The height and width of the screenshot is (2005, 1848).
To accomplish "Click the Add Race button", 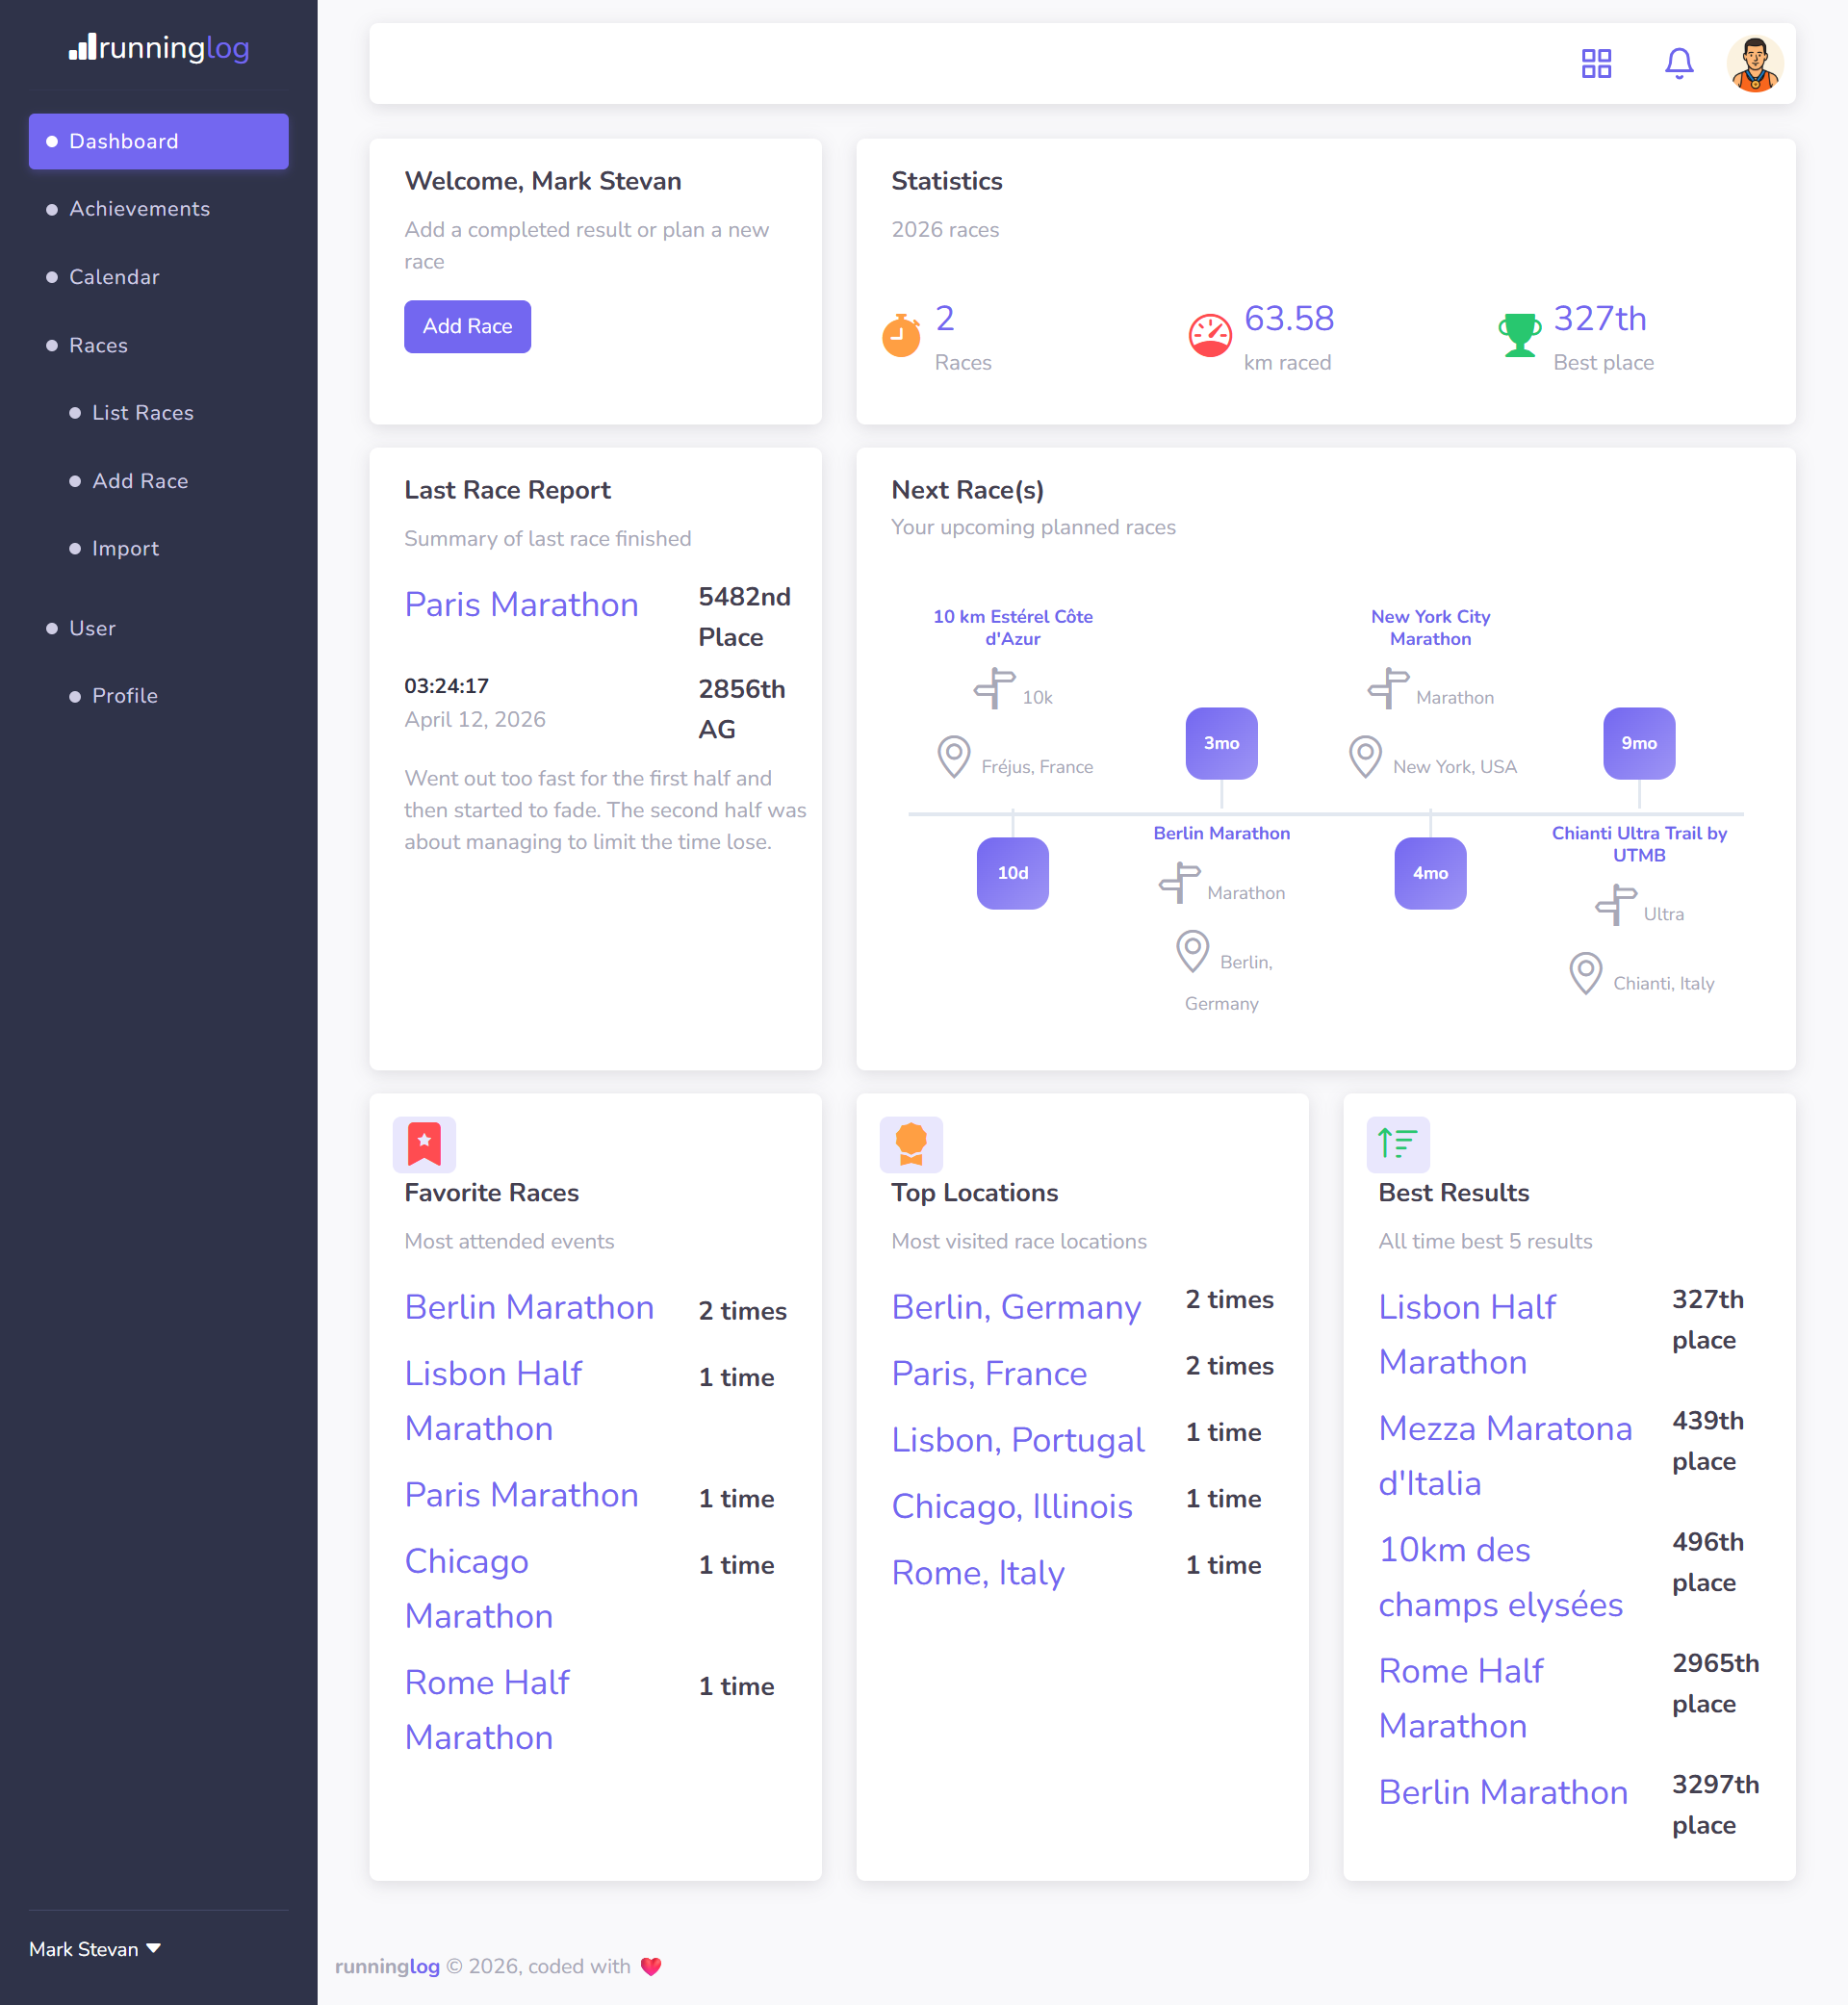I will click(x=467, y=326).
